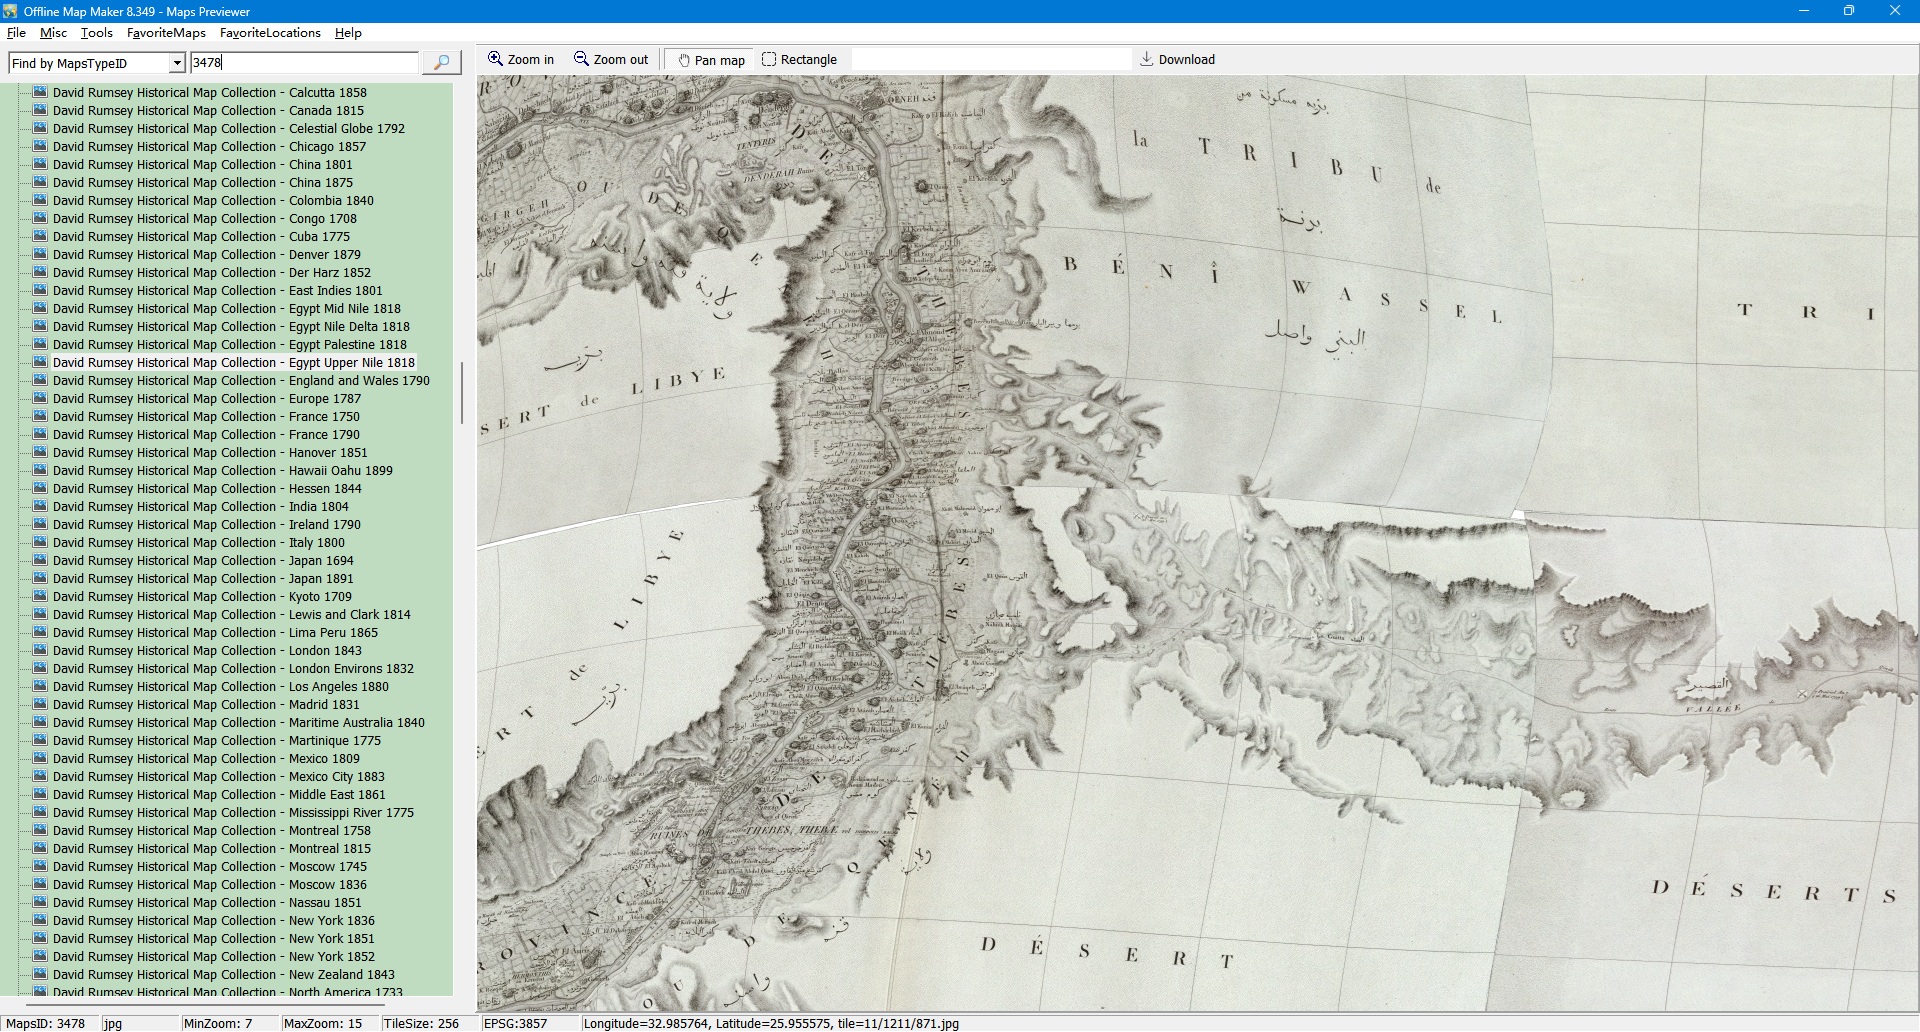The height and width of the screenshot is (1032, 1920).
Task: Open the FavoriteLocations menu
Action: 270,33
